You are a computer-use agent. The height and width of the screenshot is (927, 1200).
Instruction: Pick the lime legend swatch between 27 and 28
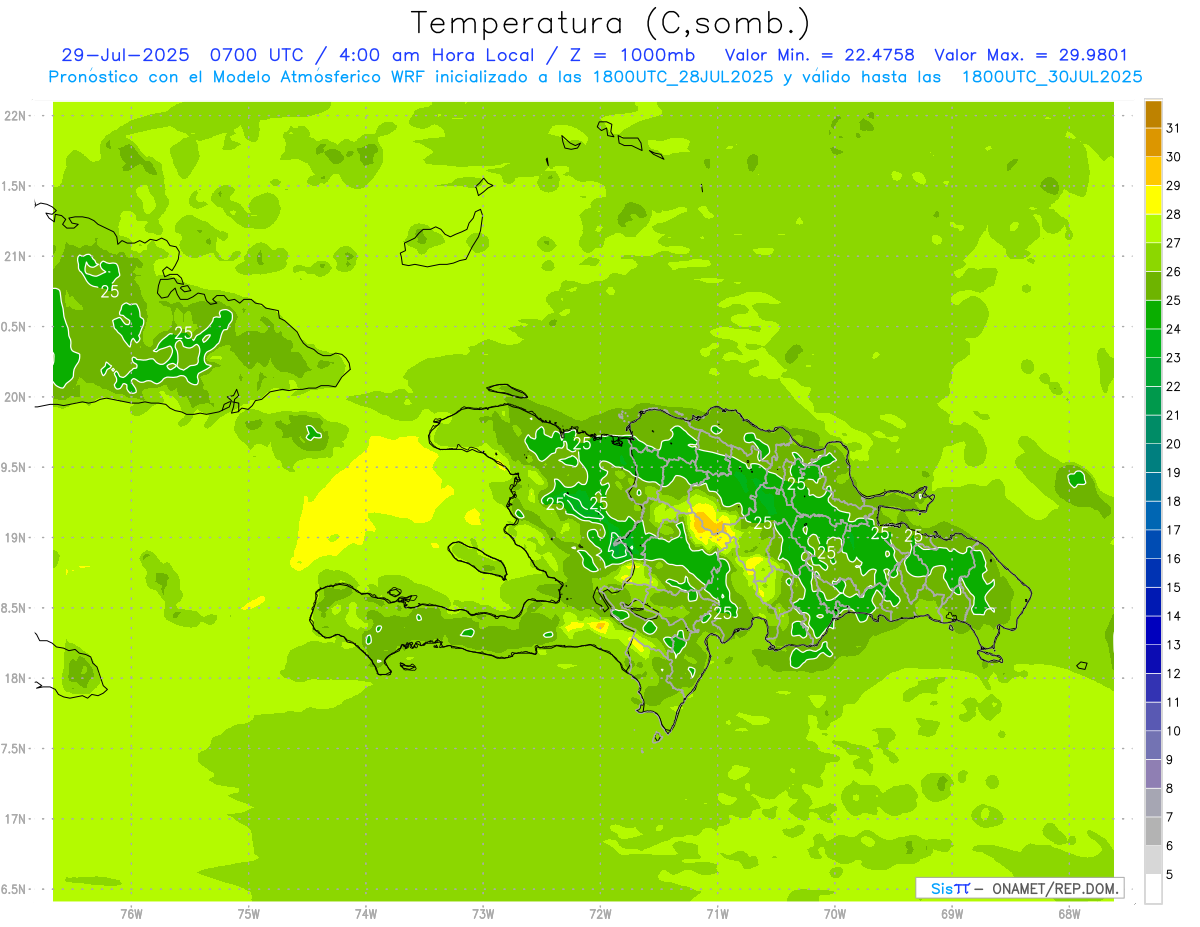click(x=1153, y=229)
